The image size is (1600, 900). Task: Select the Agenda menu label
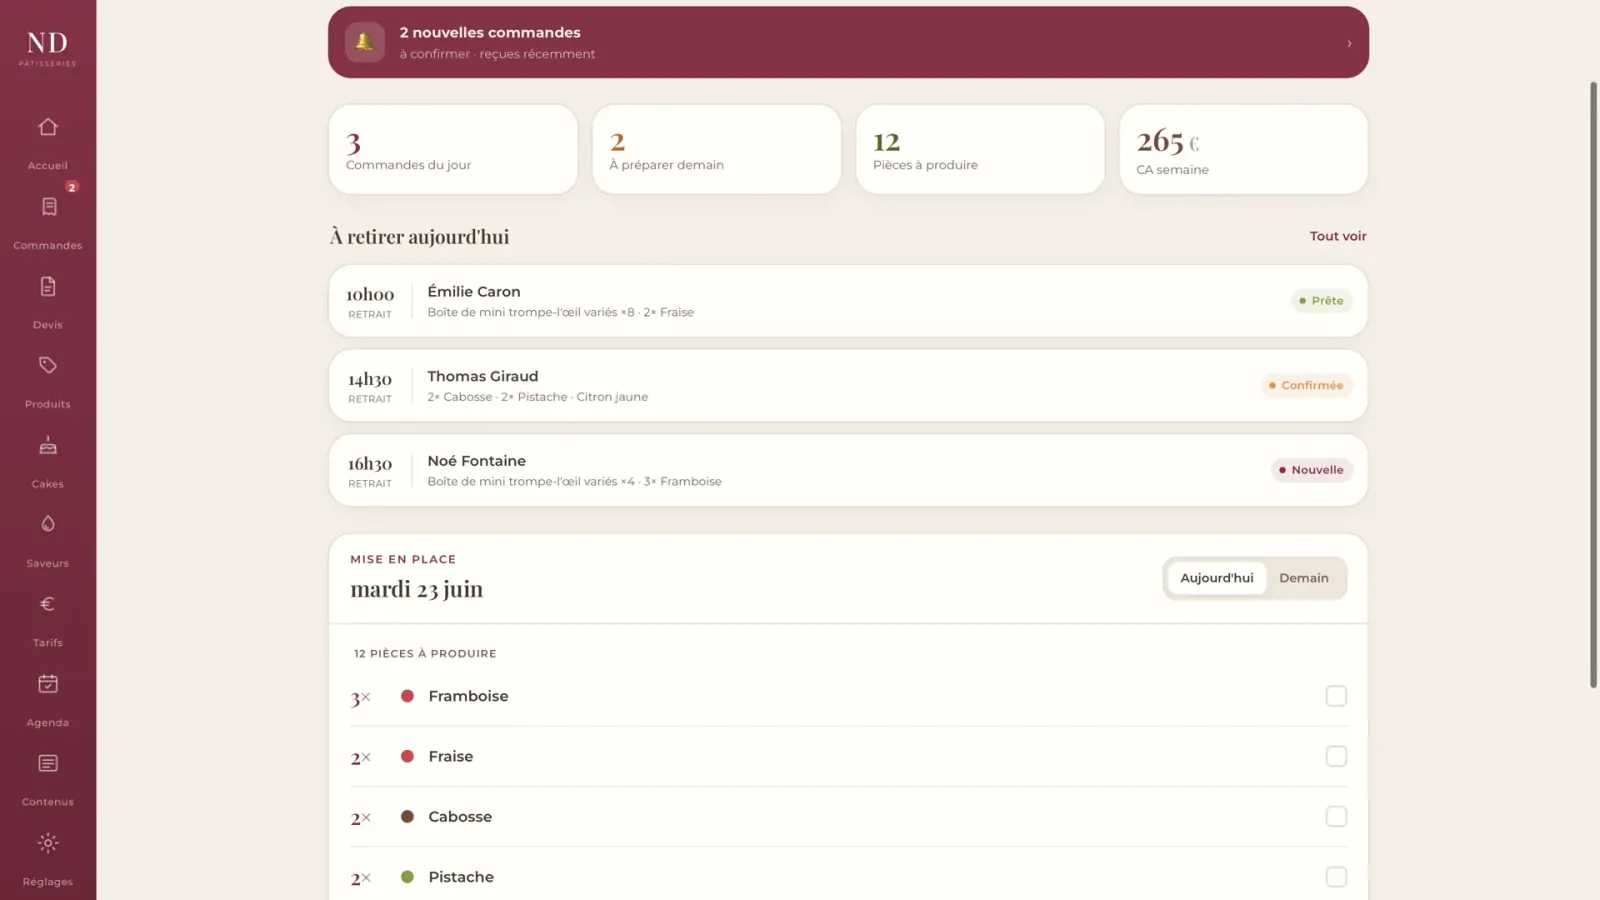pyautogui.click(x=48, y=723)
